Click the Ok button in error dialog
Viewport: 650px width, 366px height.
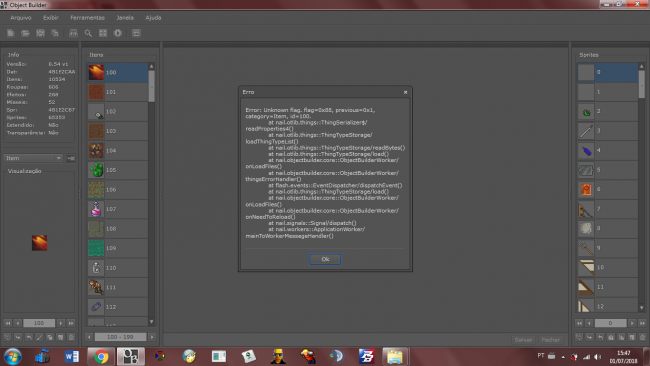325,259
